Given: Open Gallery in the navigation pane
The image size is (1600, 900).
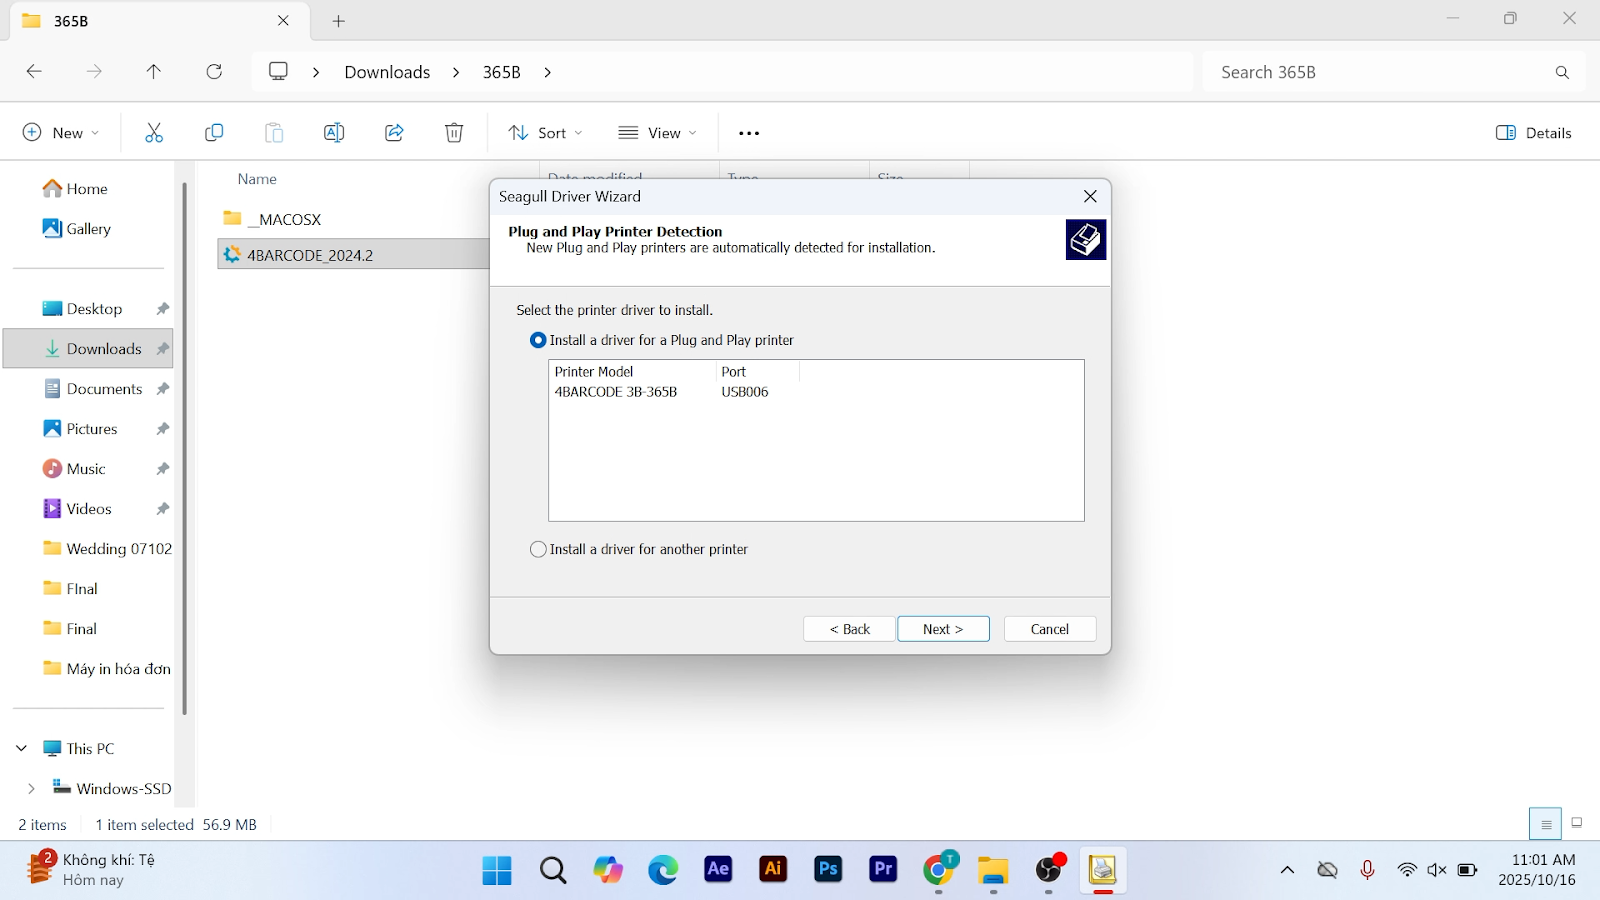Looking at the screenshot, I should point(77,229).
